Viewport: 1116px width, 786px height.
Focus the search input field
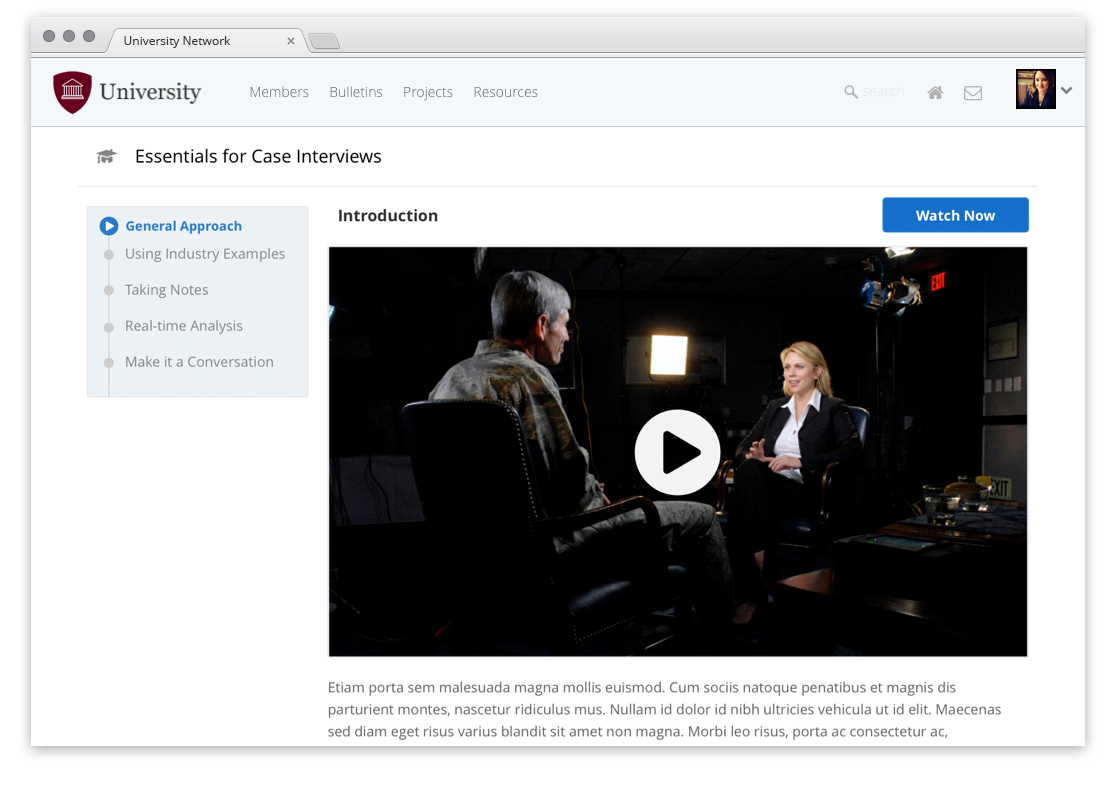point(883,92)
